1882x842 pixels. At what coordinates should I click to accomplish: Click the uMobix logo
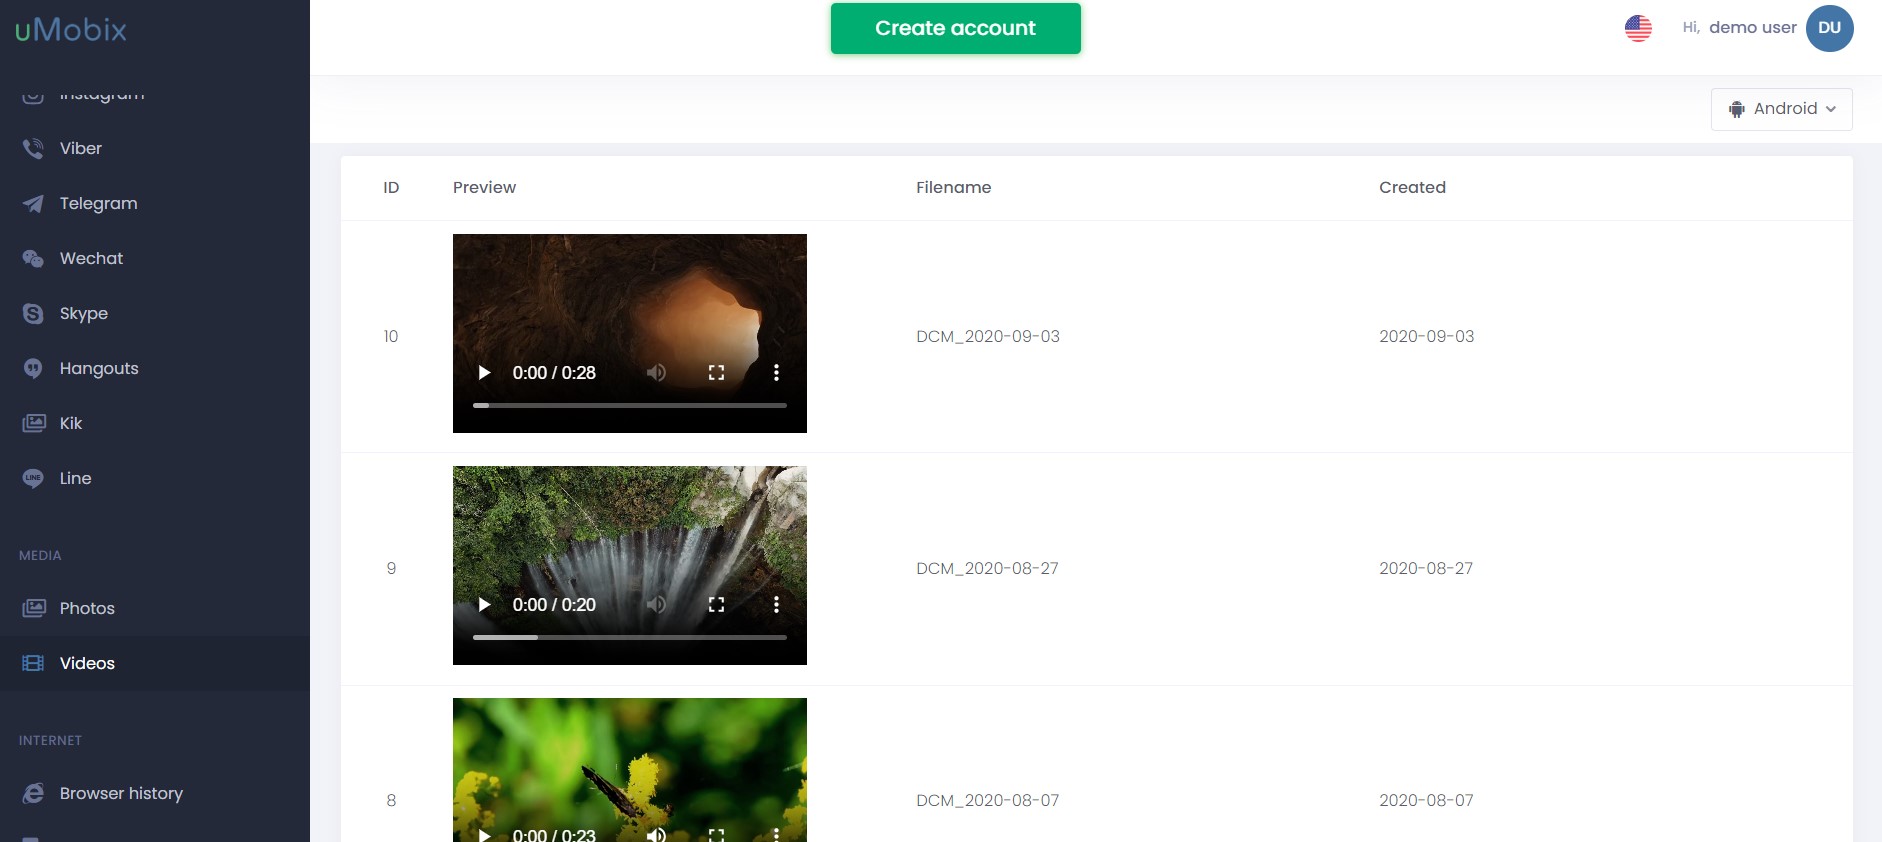point(71,29)
